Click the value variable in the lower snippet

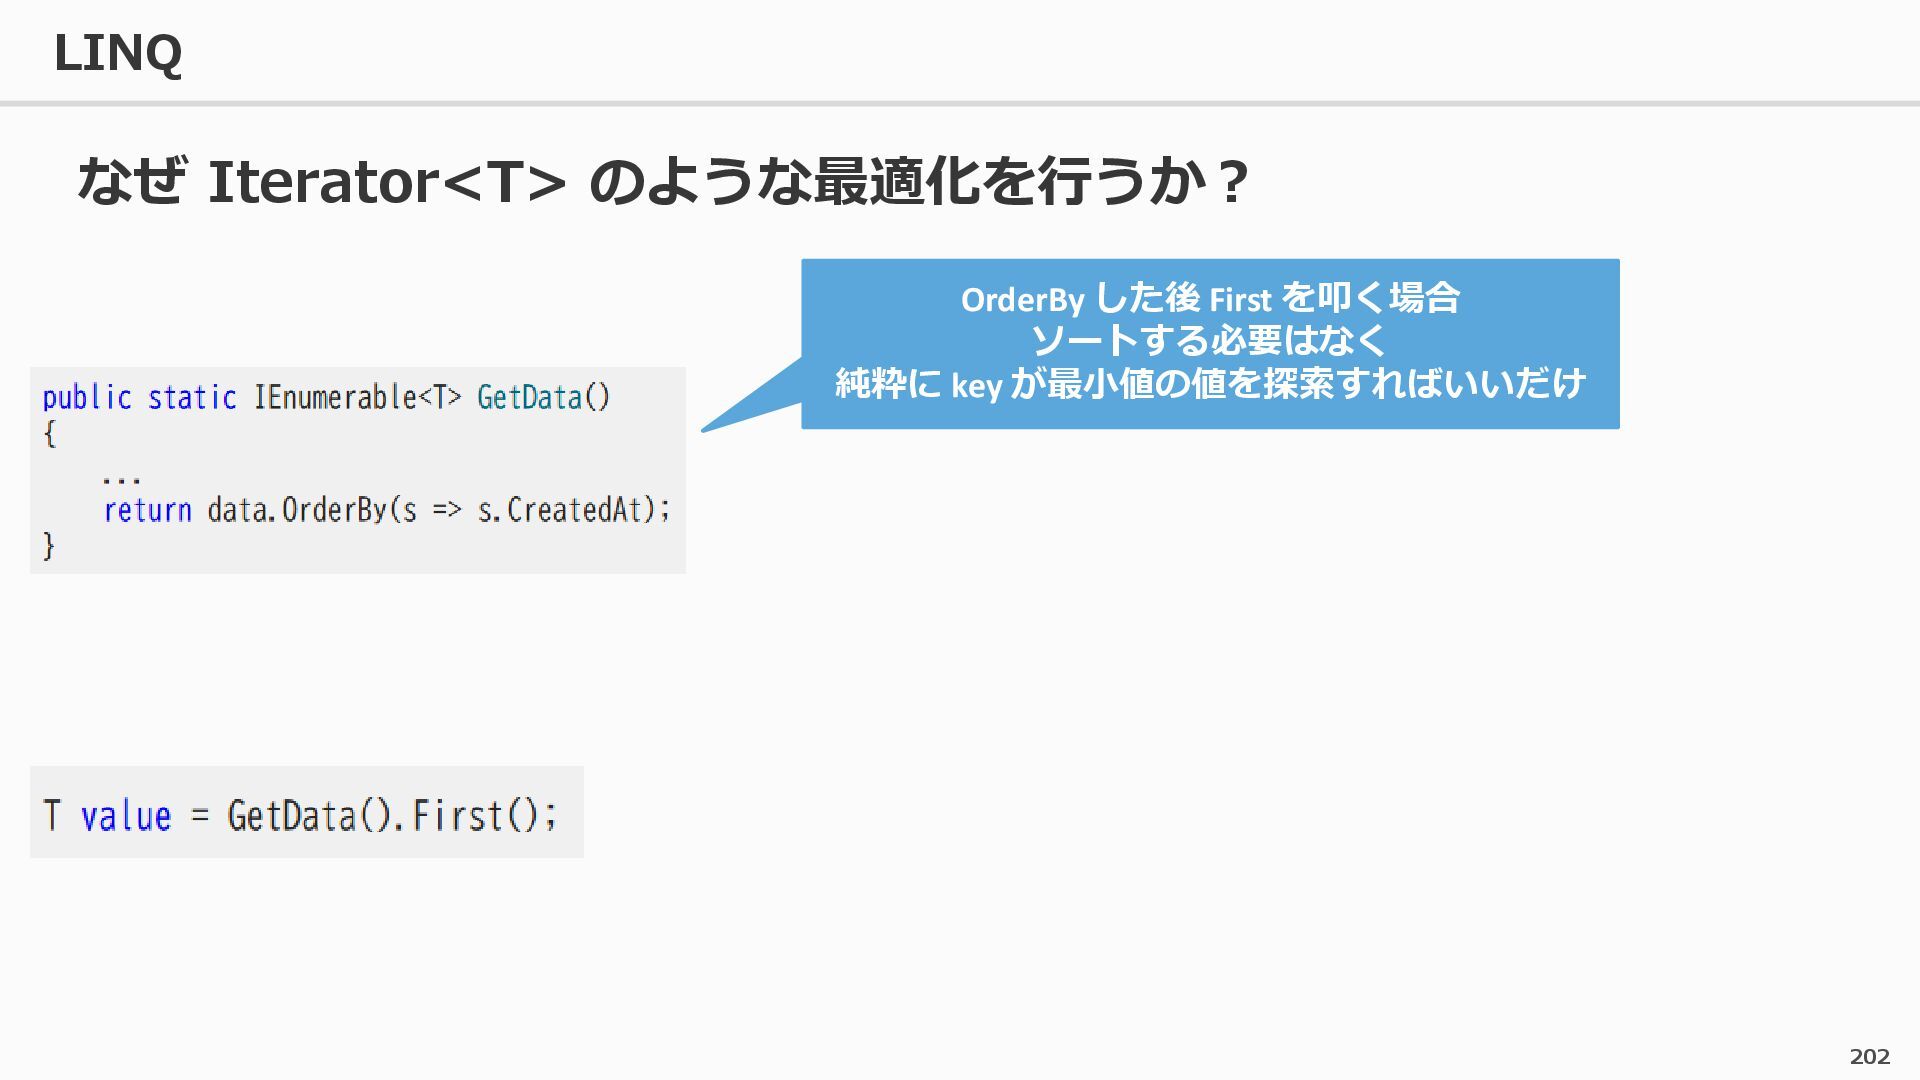(x=126, y=816)
